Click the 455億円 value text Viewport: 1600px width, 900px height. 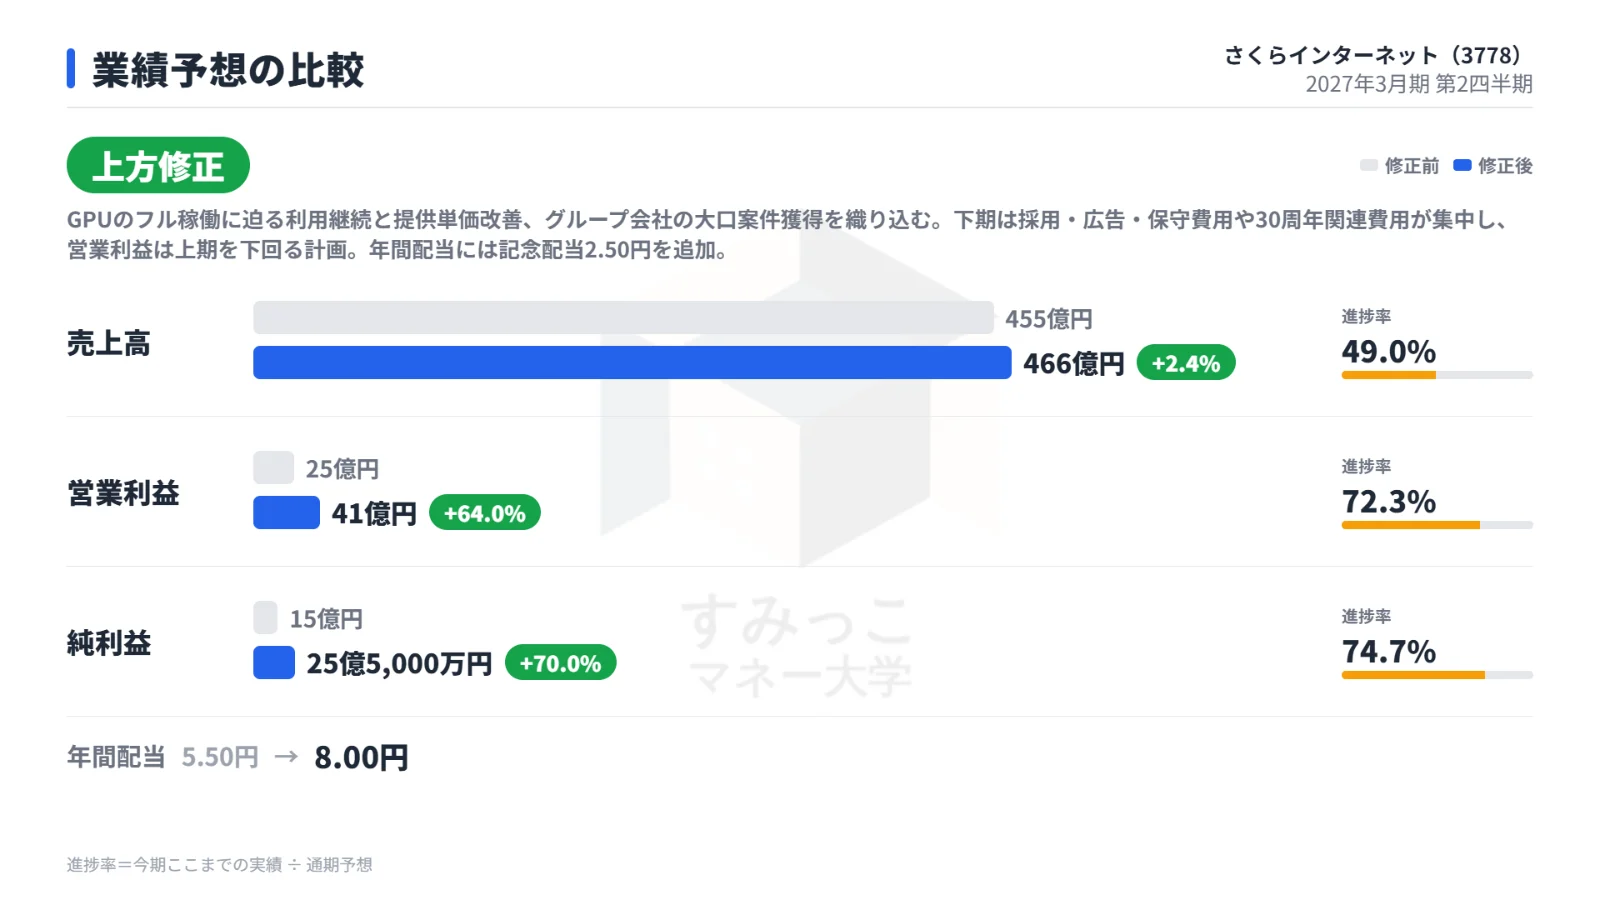tap(1049, 319)
